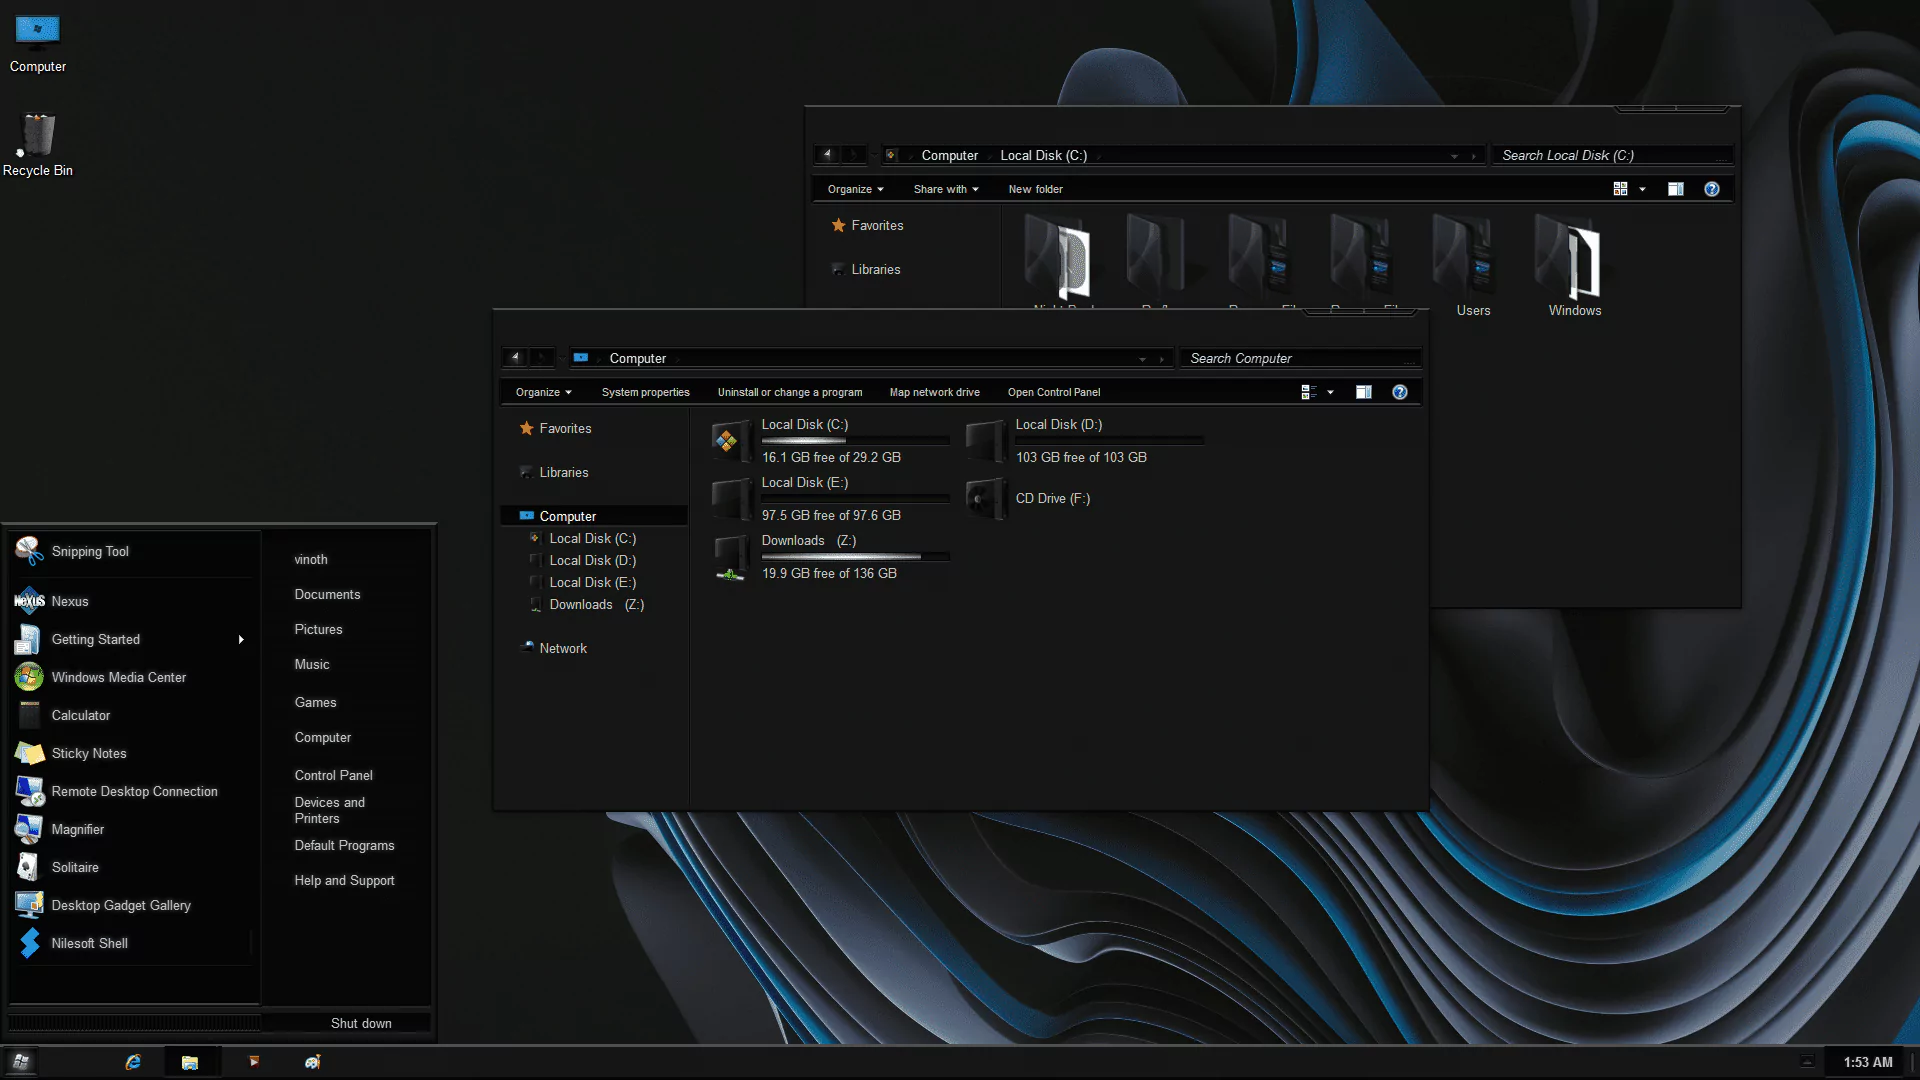Click Uninstall or change a program

click(789, 392)
